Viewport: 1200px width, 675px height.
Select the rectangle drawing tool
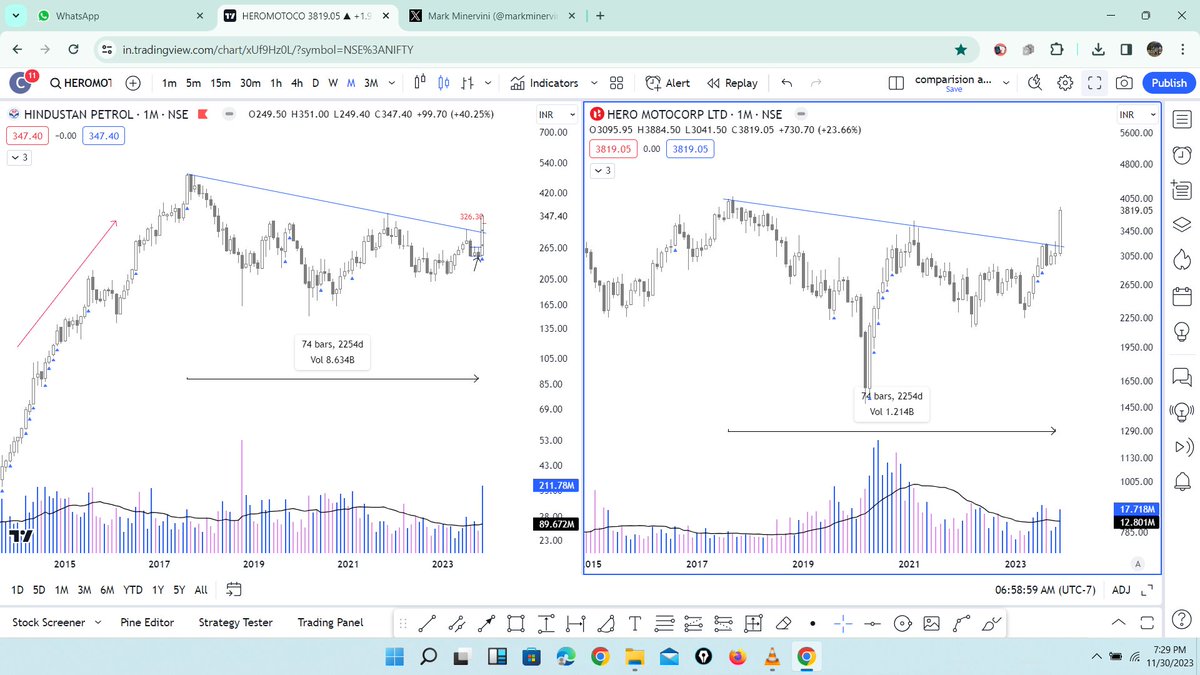516,623
